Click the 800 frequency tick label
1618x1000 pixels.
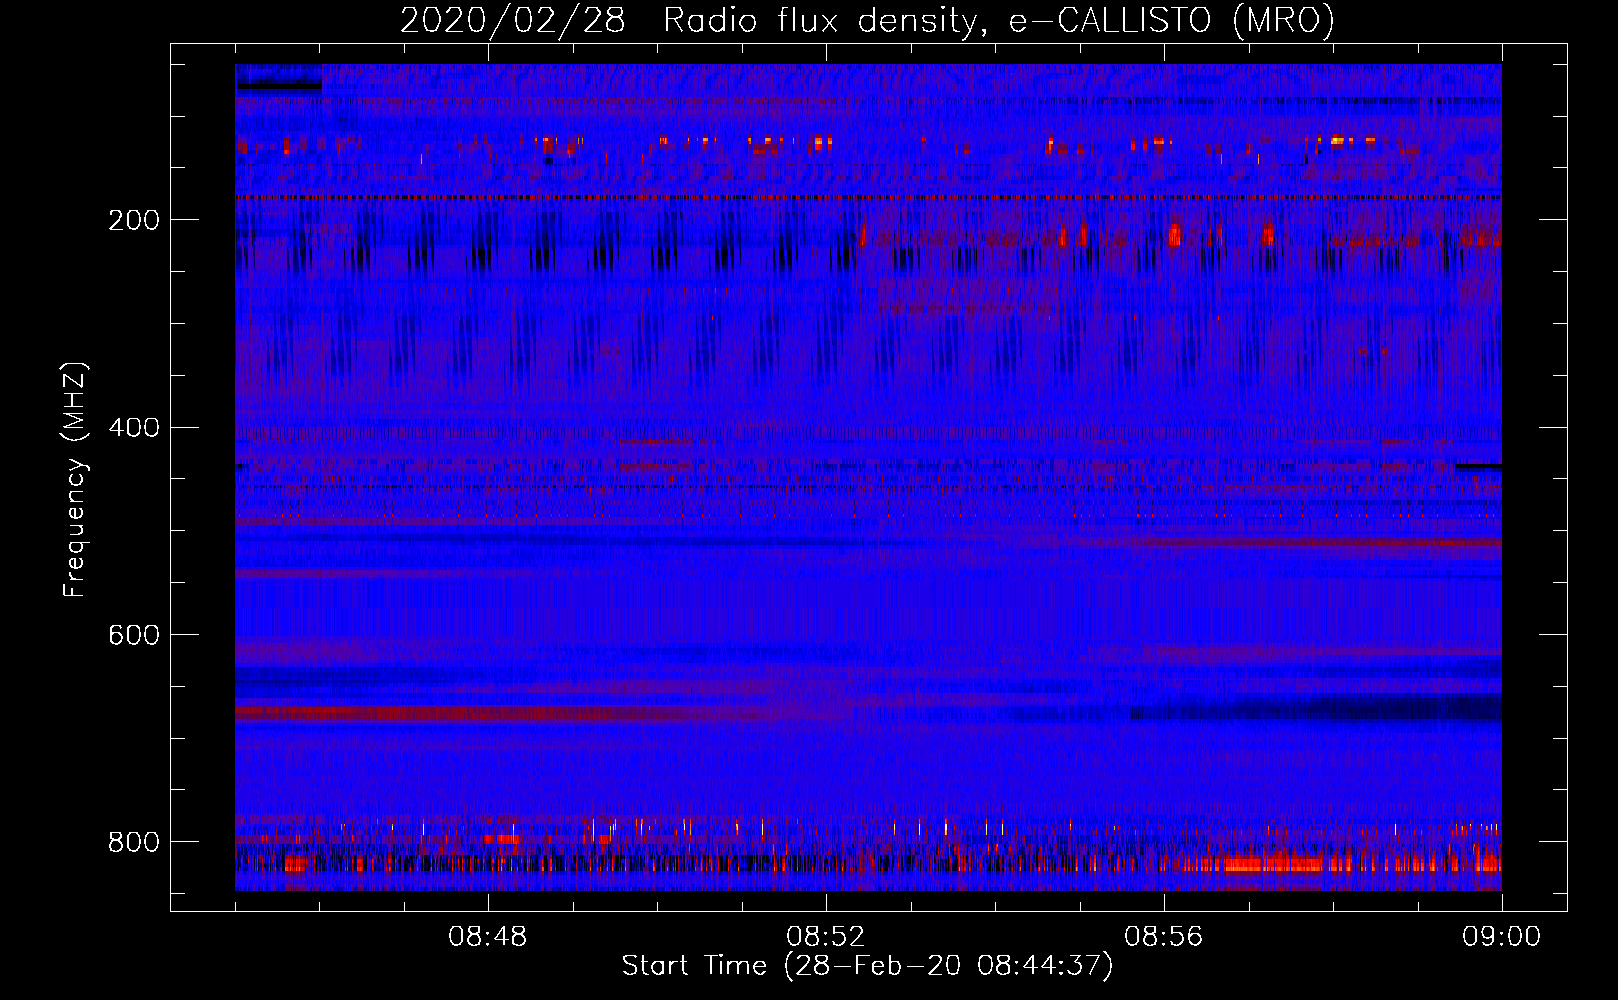click(x=133, y=842)
